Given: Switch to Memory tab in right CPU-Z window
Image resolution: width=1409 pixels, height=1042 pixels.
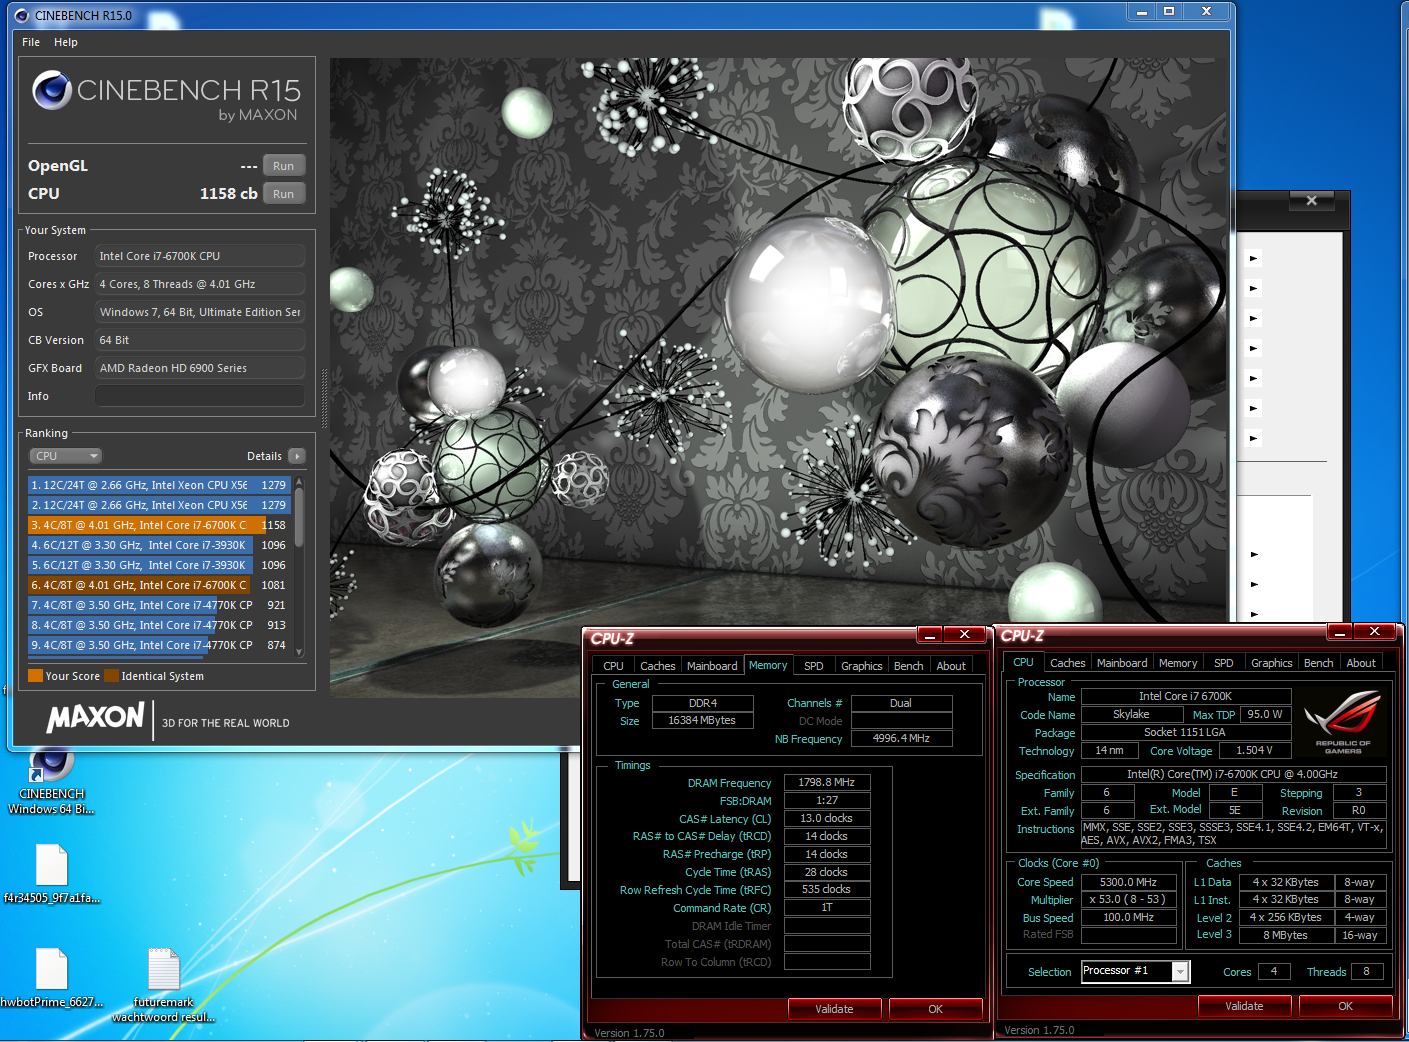Looking at the screenshot, I should pyautogui.click(x=1178, y=663).
